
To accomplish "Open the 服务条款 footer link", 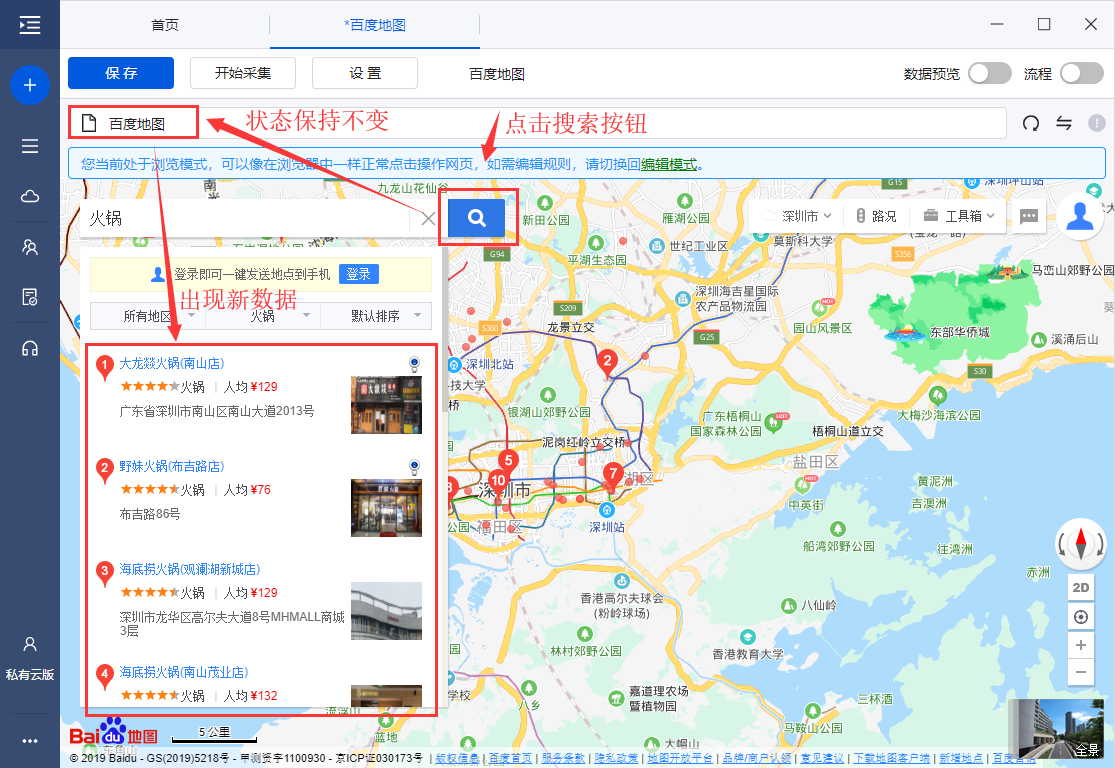I will click(x=563, y=759).
